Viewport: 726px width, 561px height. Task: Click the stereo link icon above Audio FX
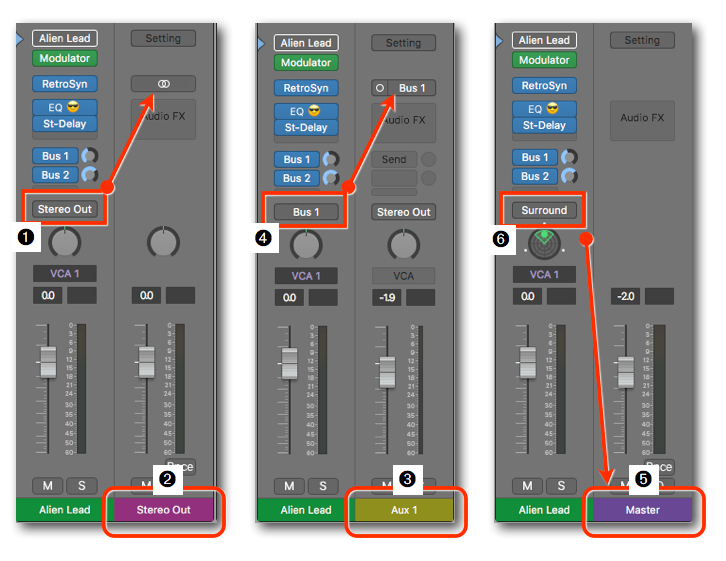pyautogui.click(x=163, y=84)
